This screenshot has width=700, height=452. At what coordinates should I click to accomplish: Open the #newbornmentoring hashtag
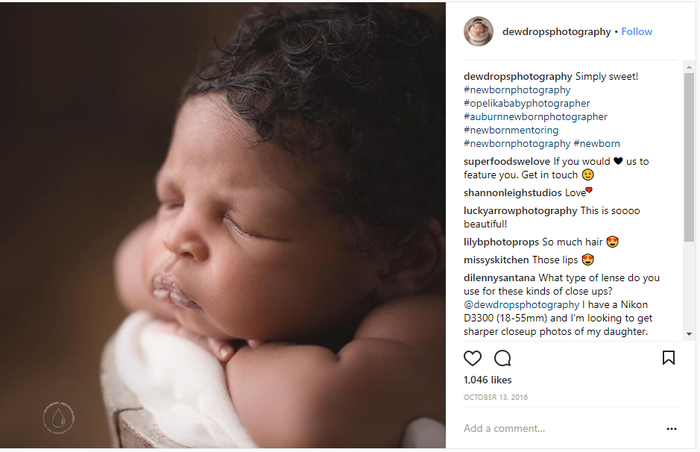[511, 130]
